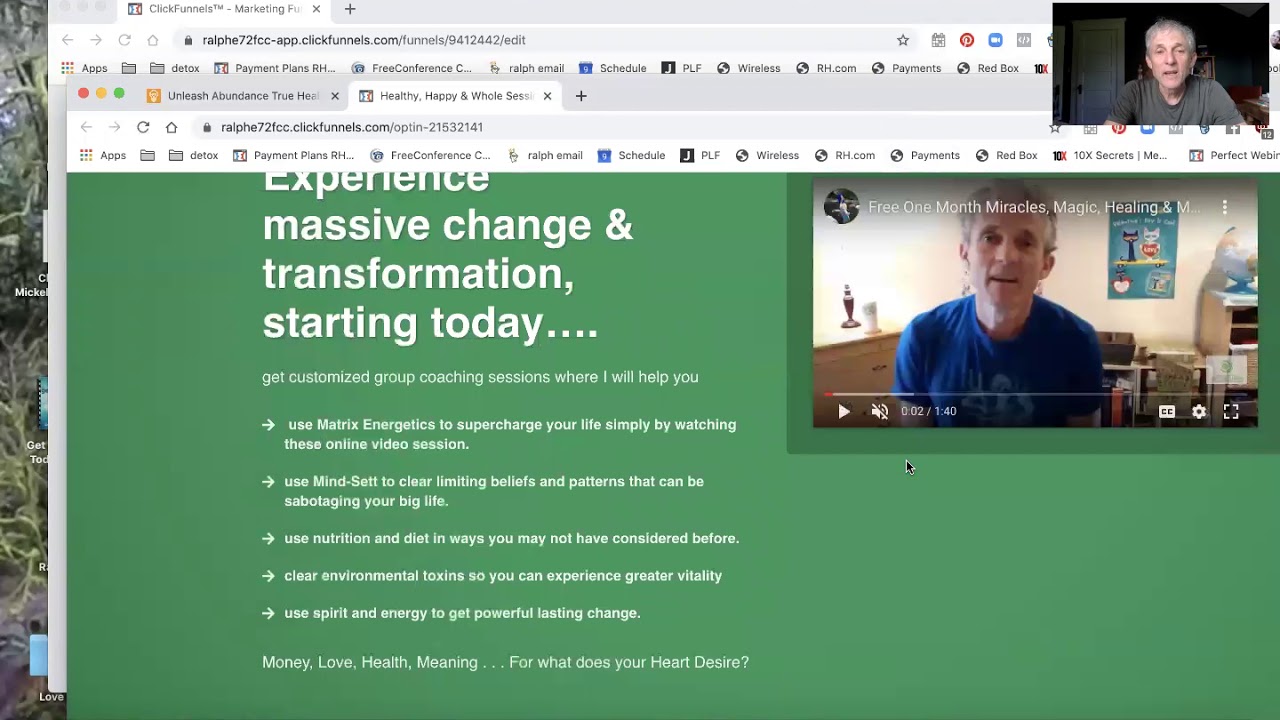Screen dimensions: 1280x720
Task: Open Wireless bookmark in back window
Action: click(748, 68)
